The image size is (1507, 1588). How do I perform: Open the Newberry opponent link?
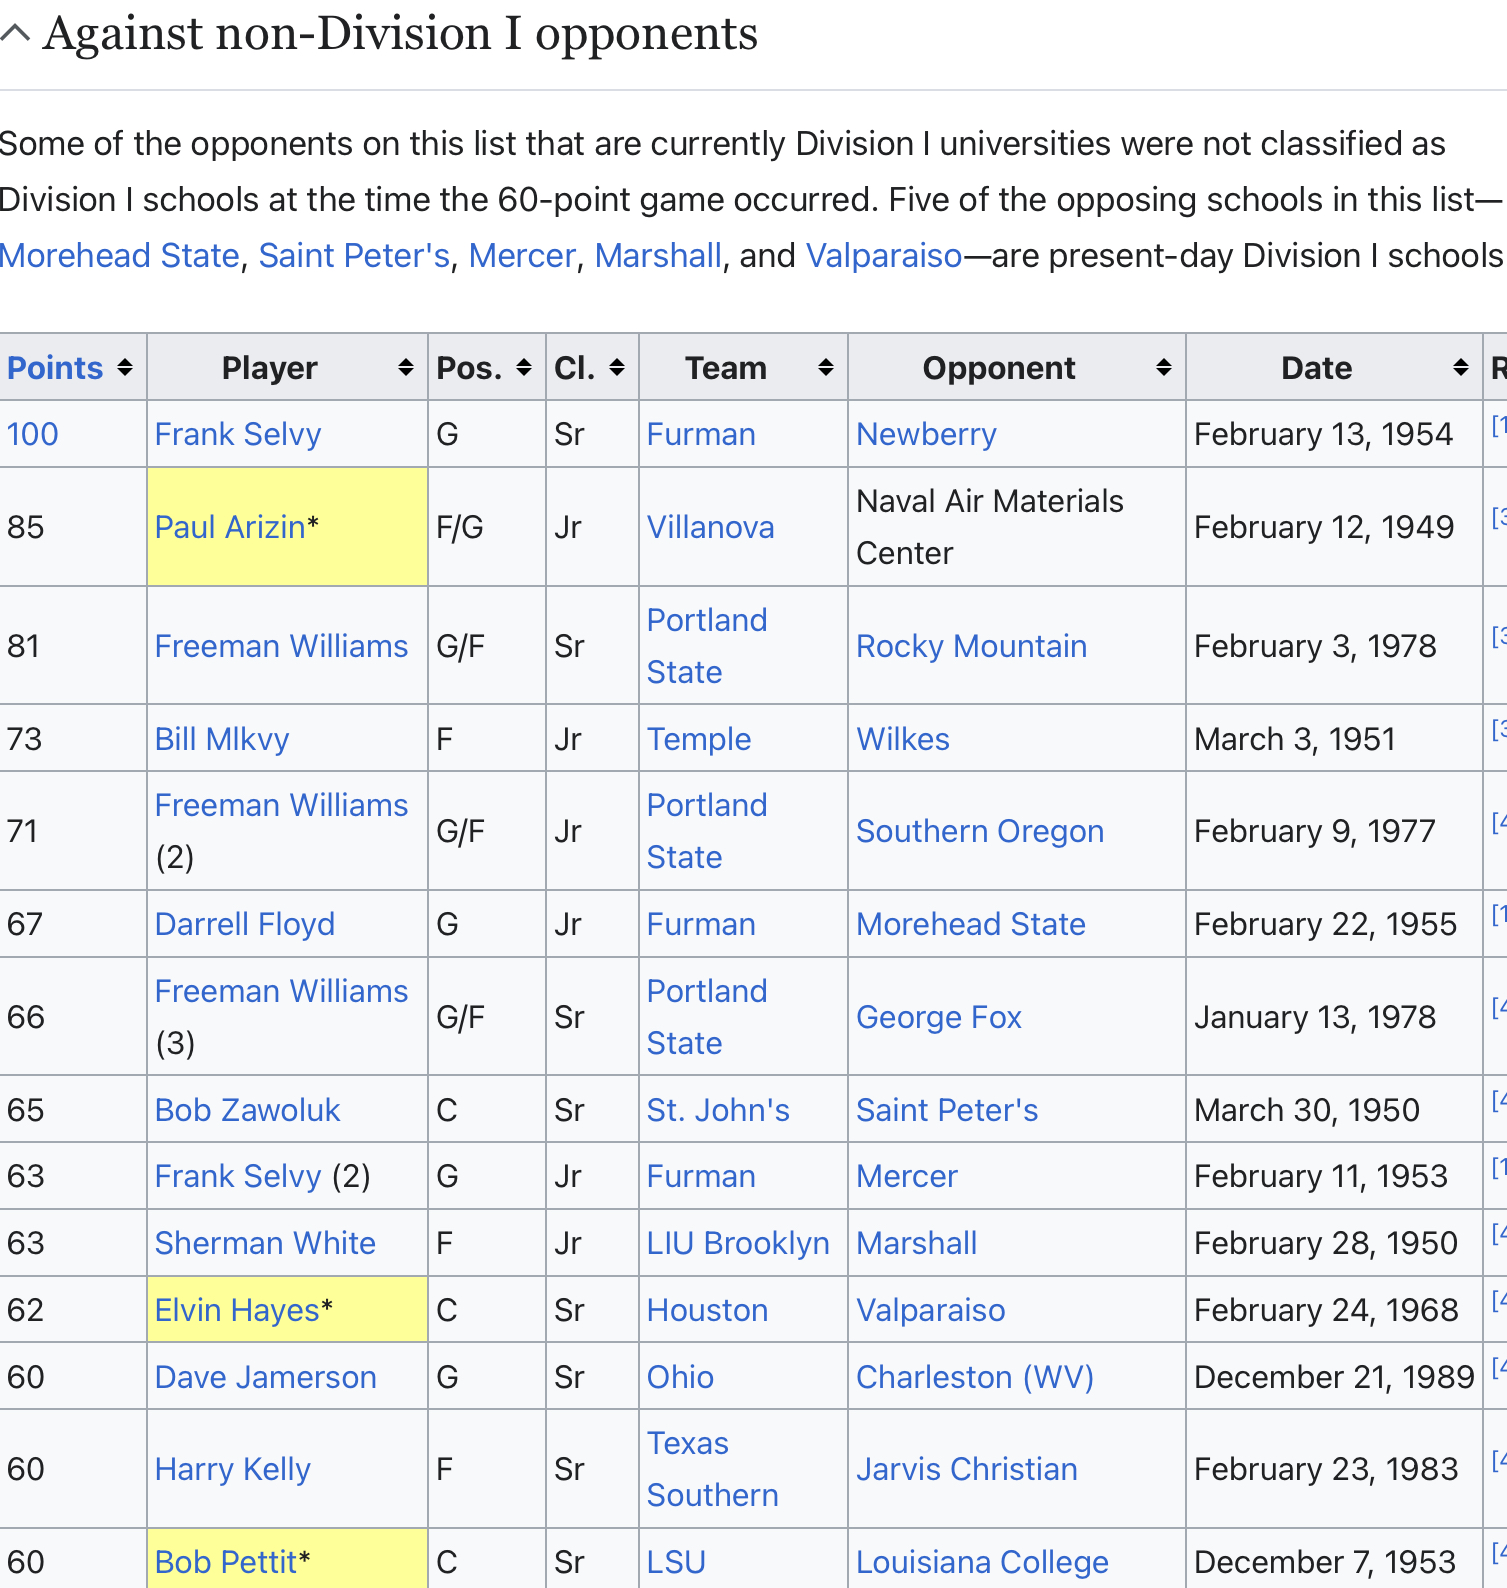click(x=927, y=434)
